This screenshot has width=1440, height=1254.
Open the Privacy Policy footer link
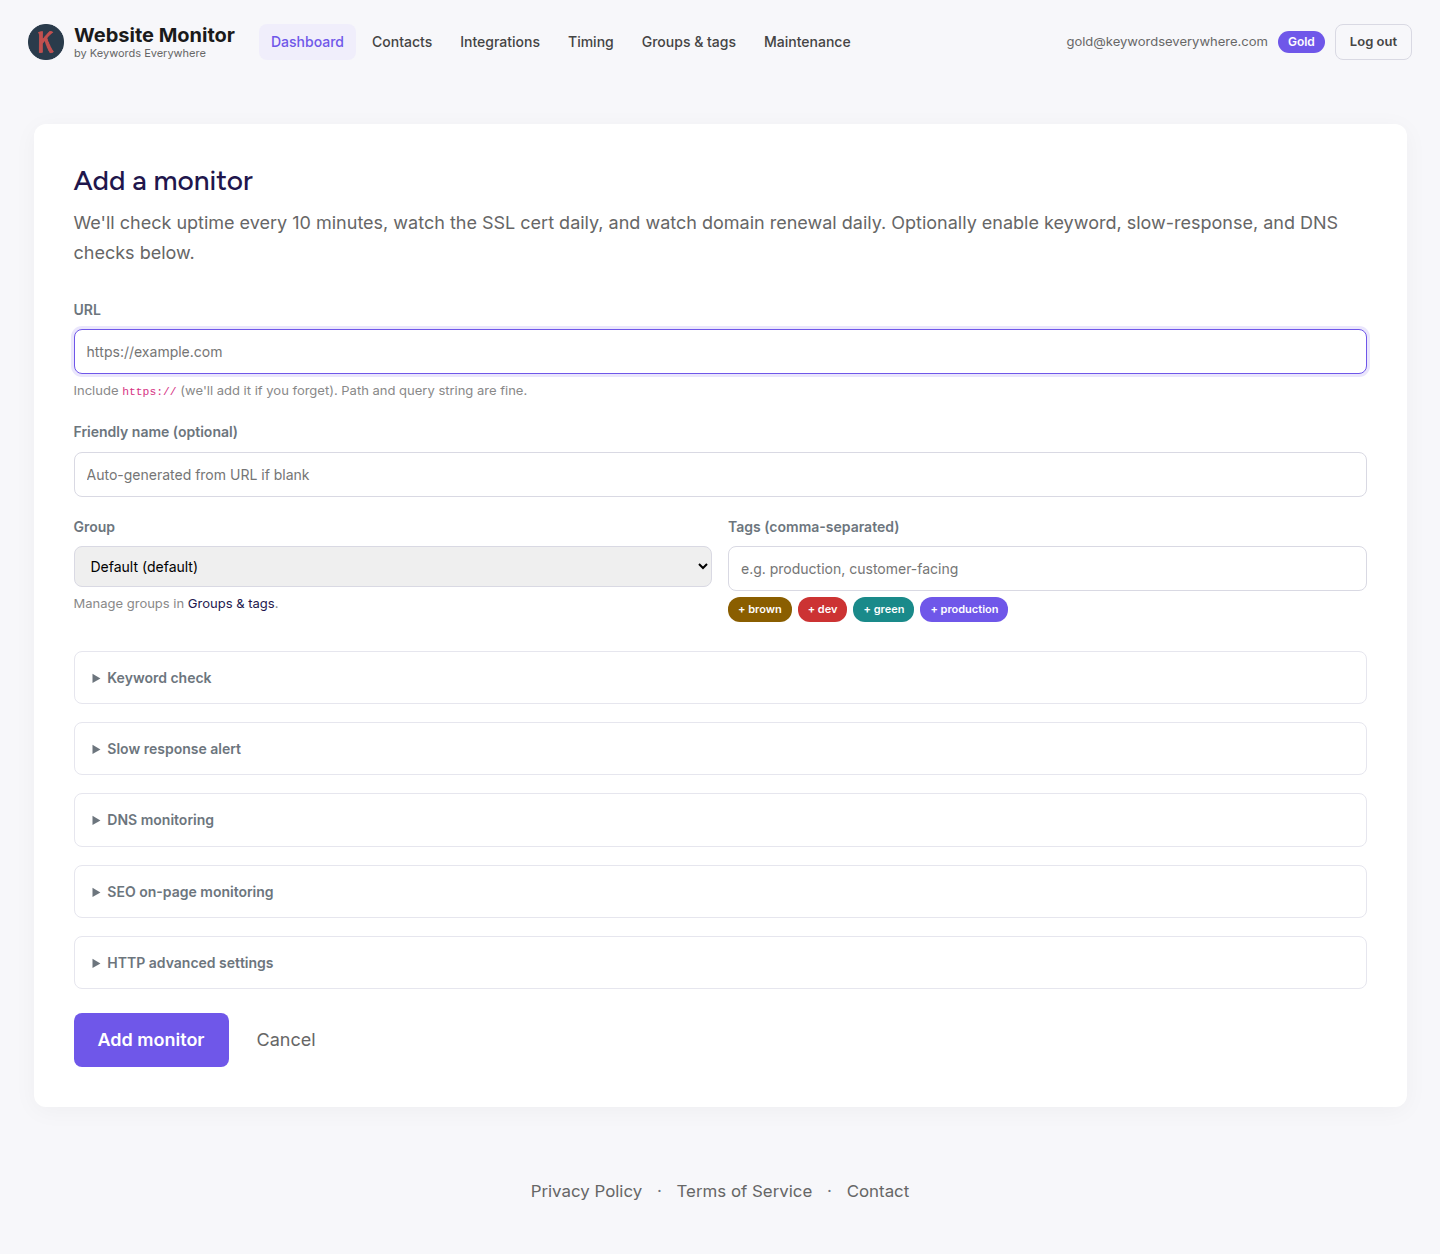pos(586,1191)
